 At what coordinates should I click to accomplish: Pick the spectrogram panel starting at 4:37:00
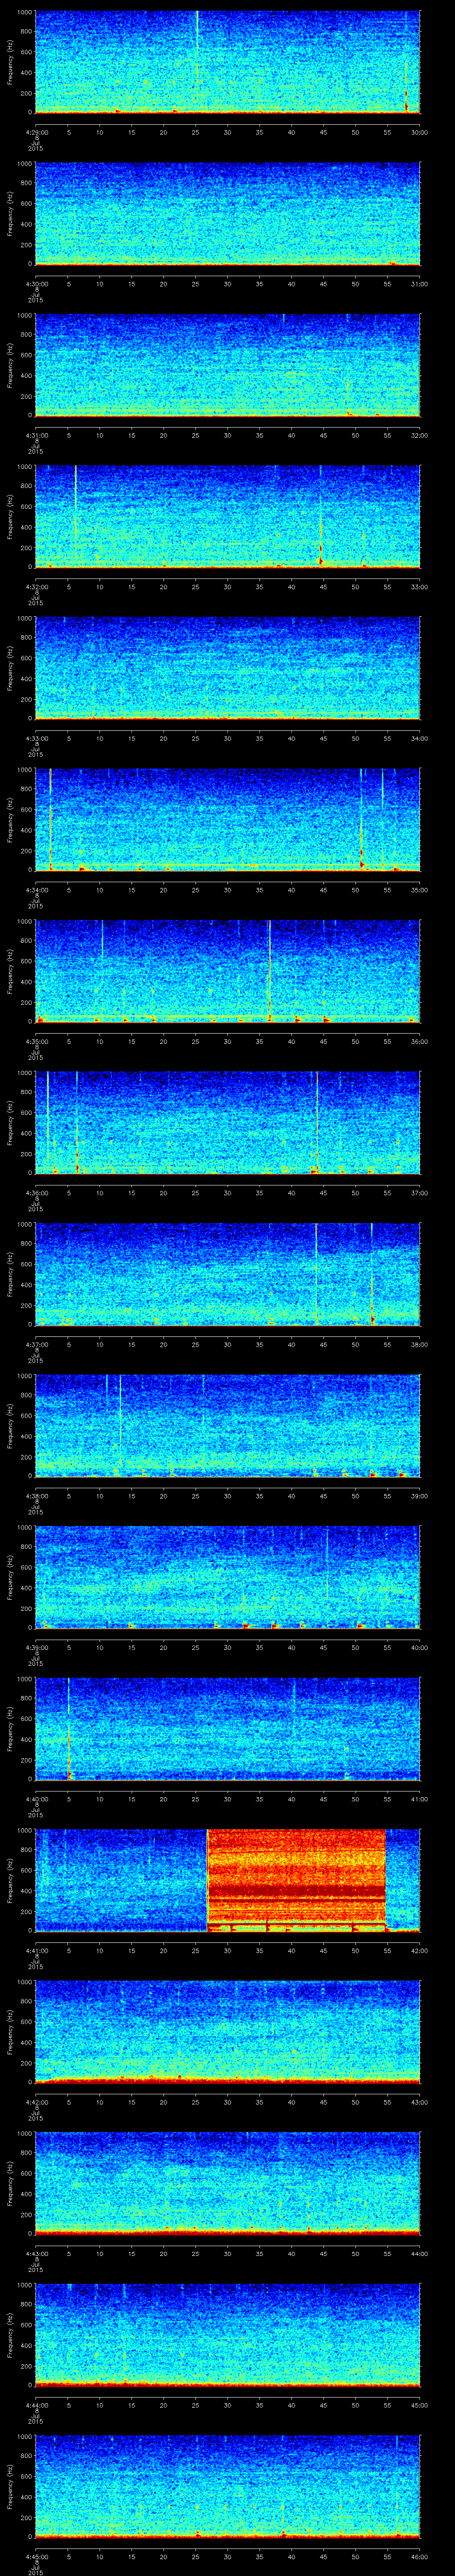pos(227,1275)
